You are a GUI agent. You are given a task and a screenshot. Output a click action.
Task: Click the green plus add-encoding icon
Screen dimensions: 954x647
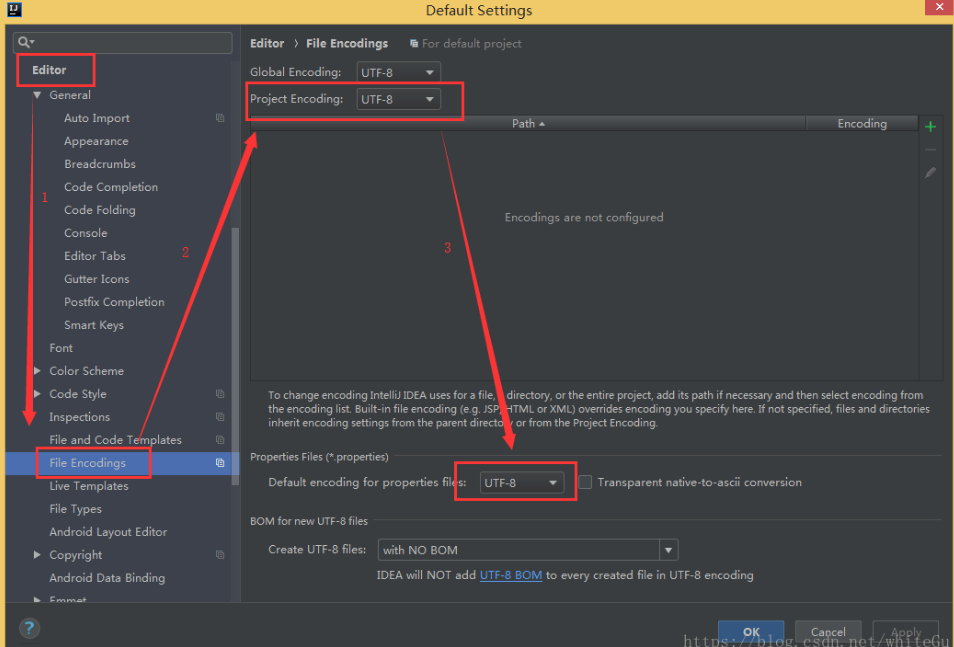(930, 127)
